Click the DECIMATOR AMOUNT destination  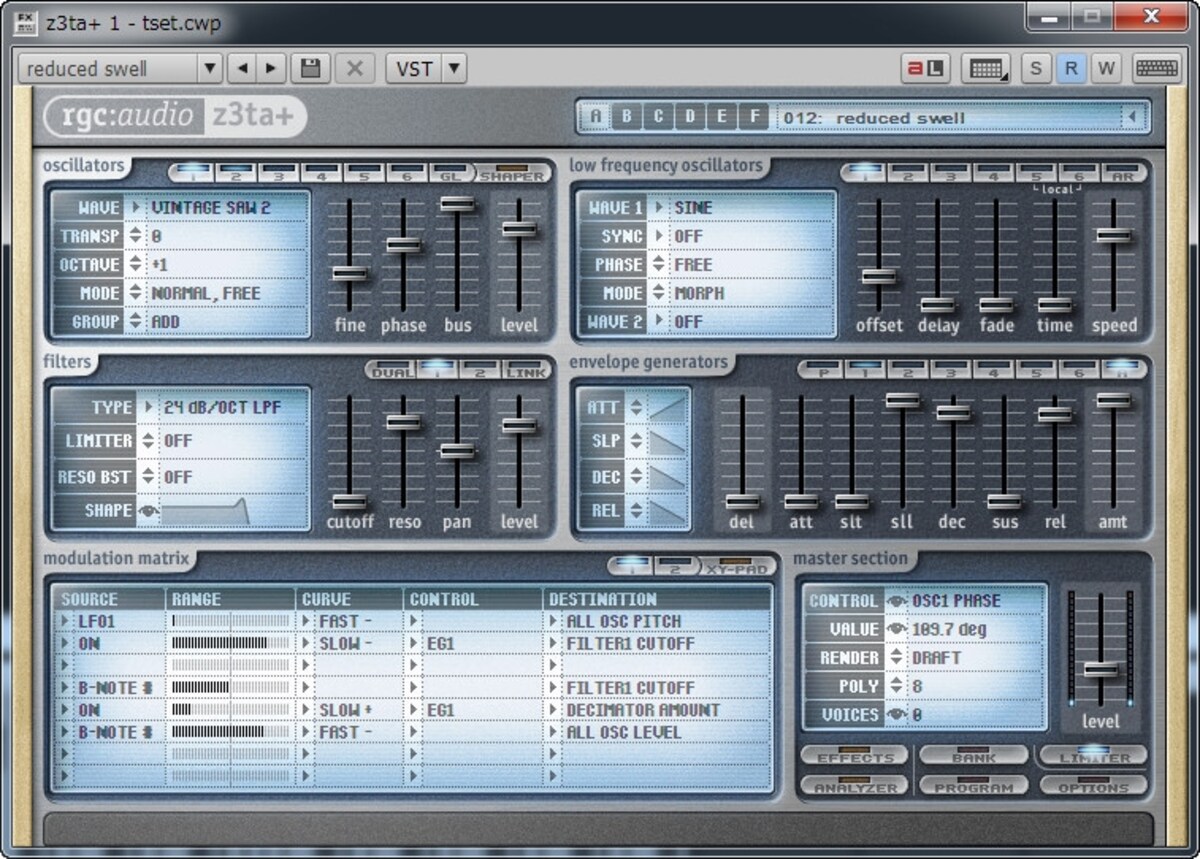click(x=643, y=710)
